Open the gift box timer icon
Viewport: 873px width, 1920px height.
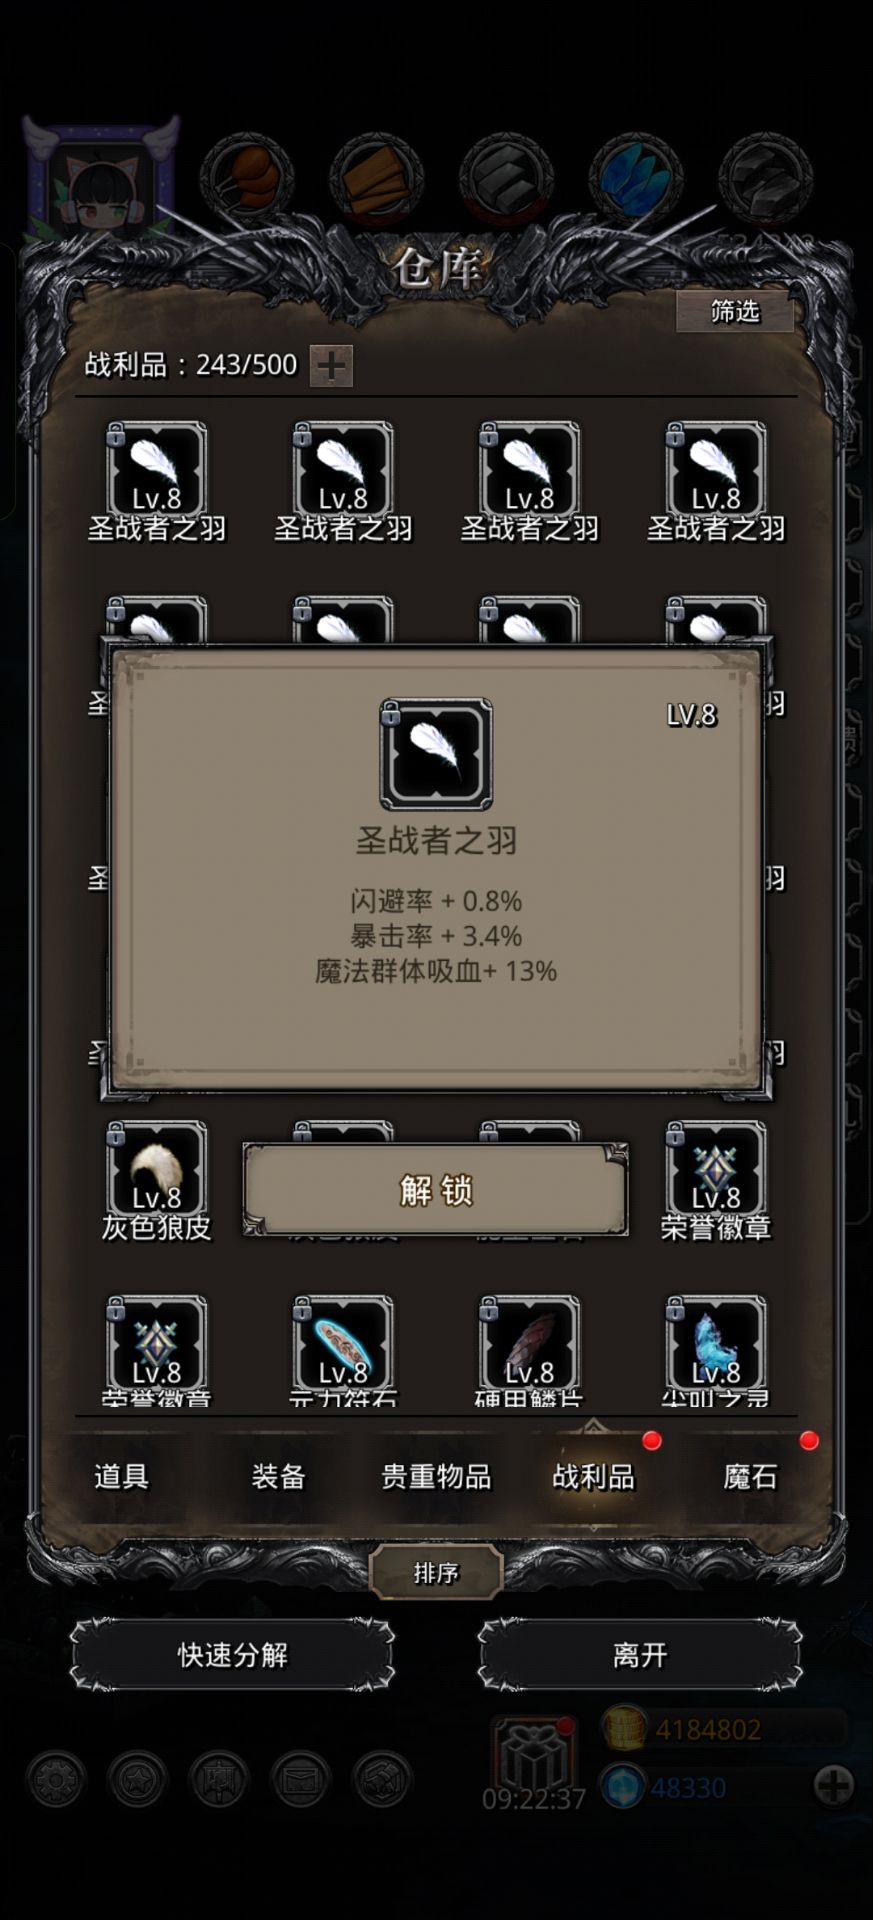(535, 1755)
